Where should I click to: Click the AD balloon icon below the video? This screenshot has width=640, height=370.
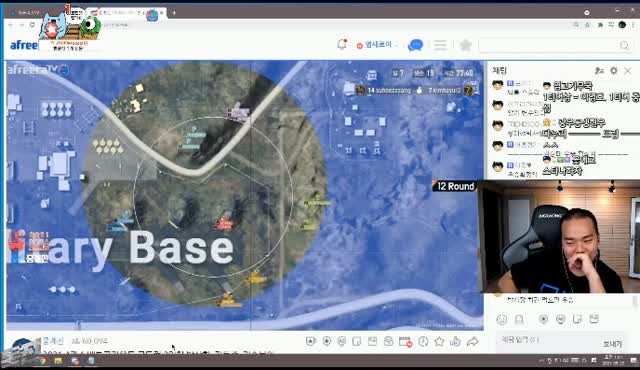[x=342, y=341]
